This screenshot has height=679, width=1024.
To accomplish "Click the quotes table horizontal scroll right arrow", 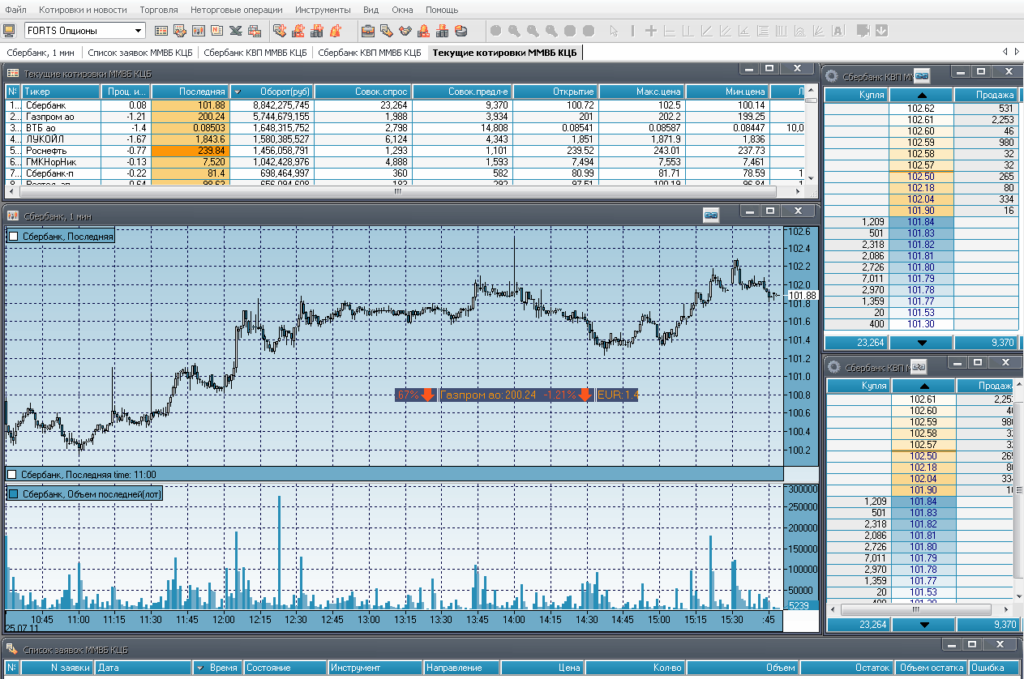I will tap(798, 192).
